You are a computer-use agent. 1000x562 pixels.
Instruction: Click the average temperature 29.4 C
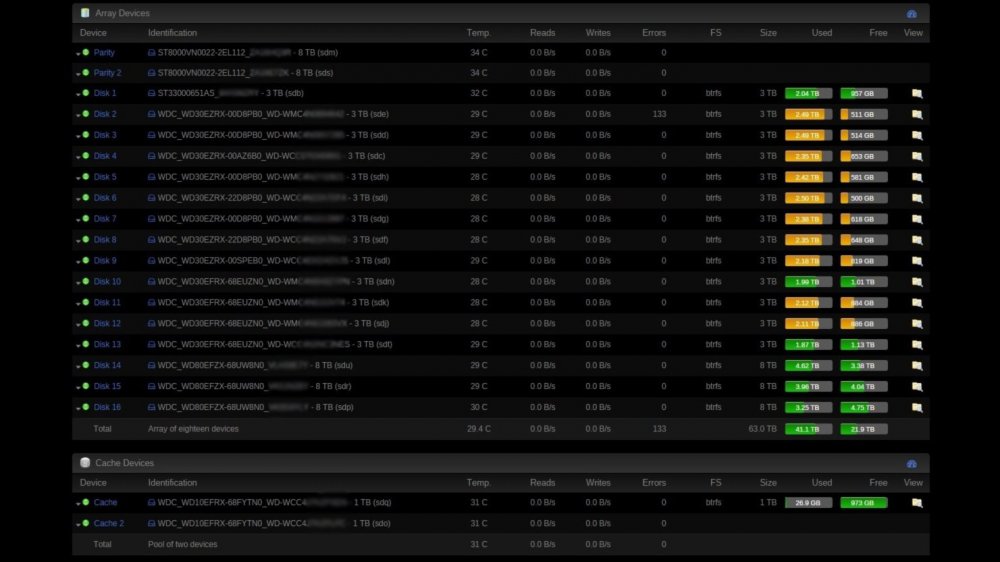click(478, 429)
